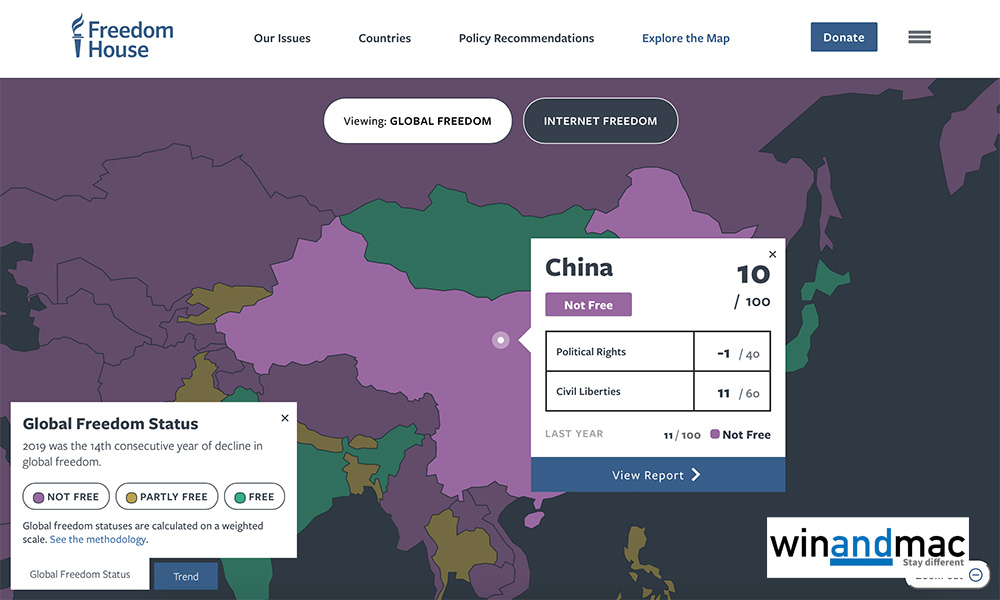
Task: Open the hamburger menu
Action: coord(919,37)
